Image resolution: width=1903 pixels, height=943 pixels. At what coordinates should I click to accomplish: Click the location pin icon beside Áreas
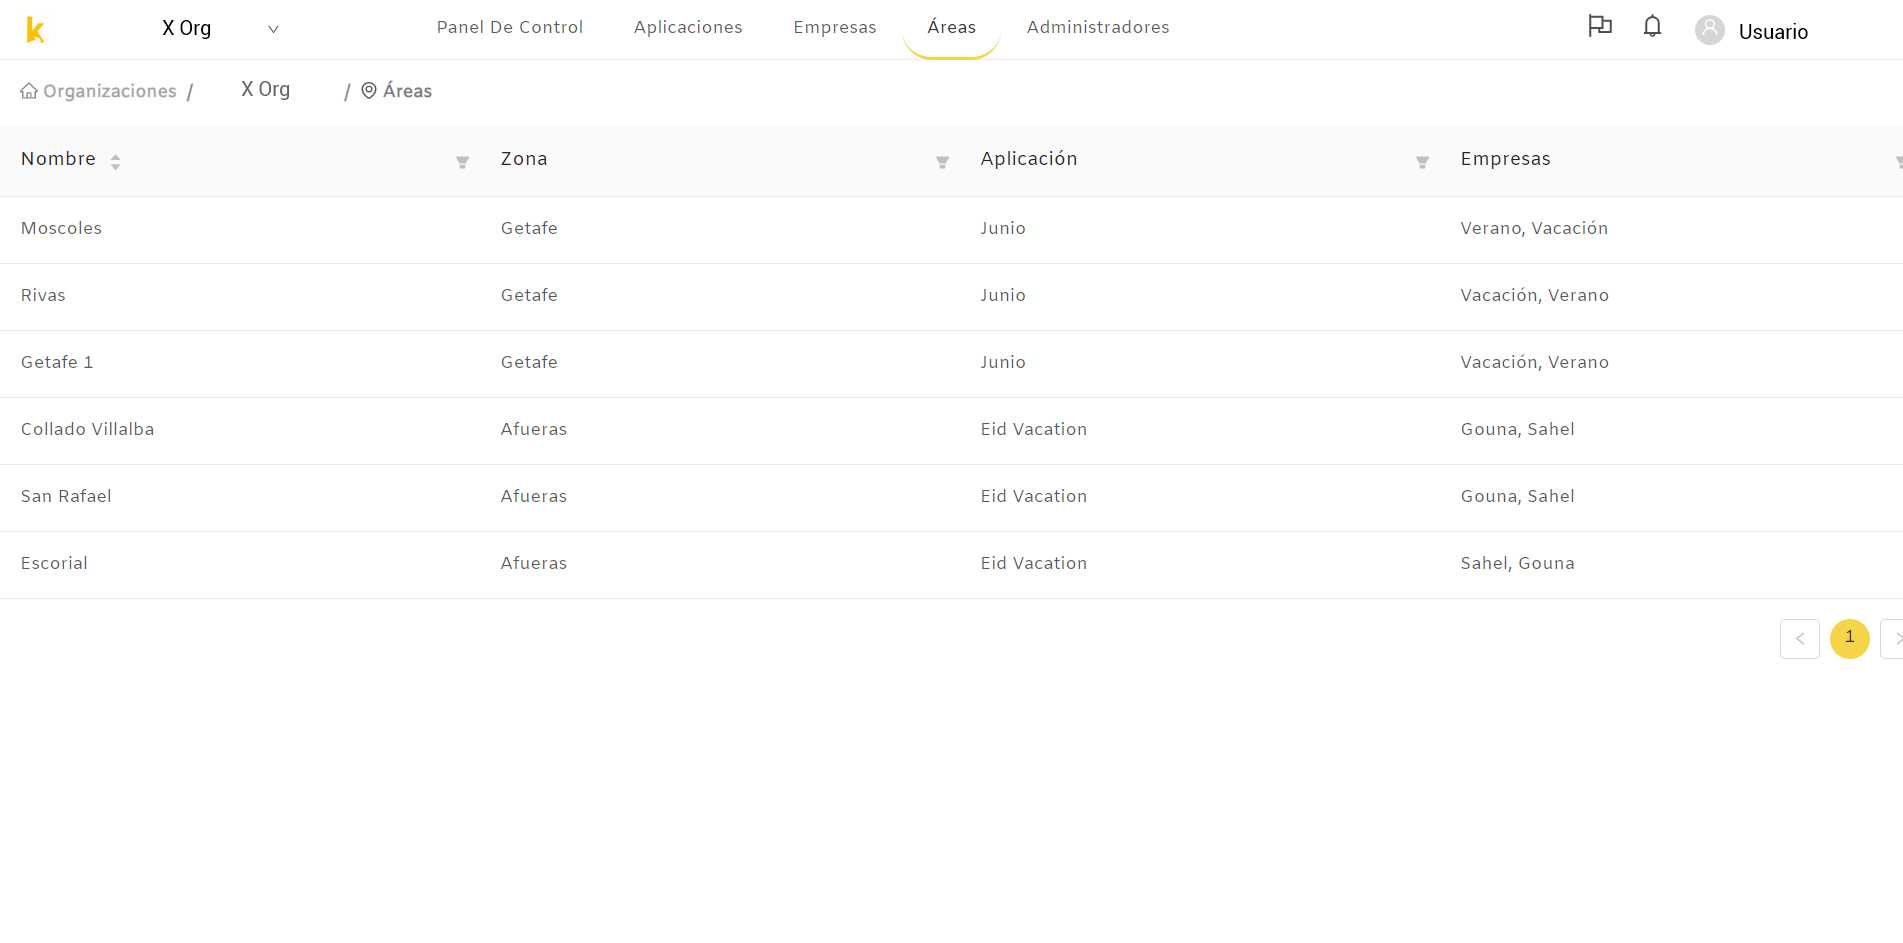coord(369,91)
